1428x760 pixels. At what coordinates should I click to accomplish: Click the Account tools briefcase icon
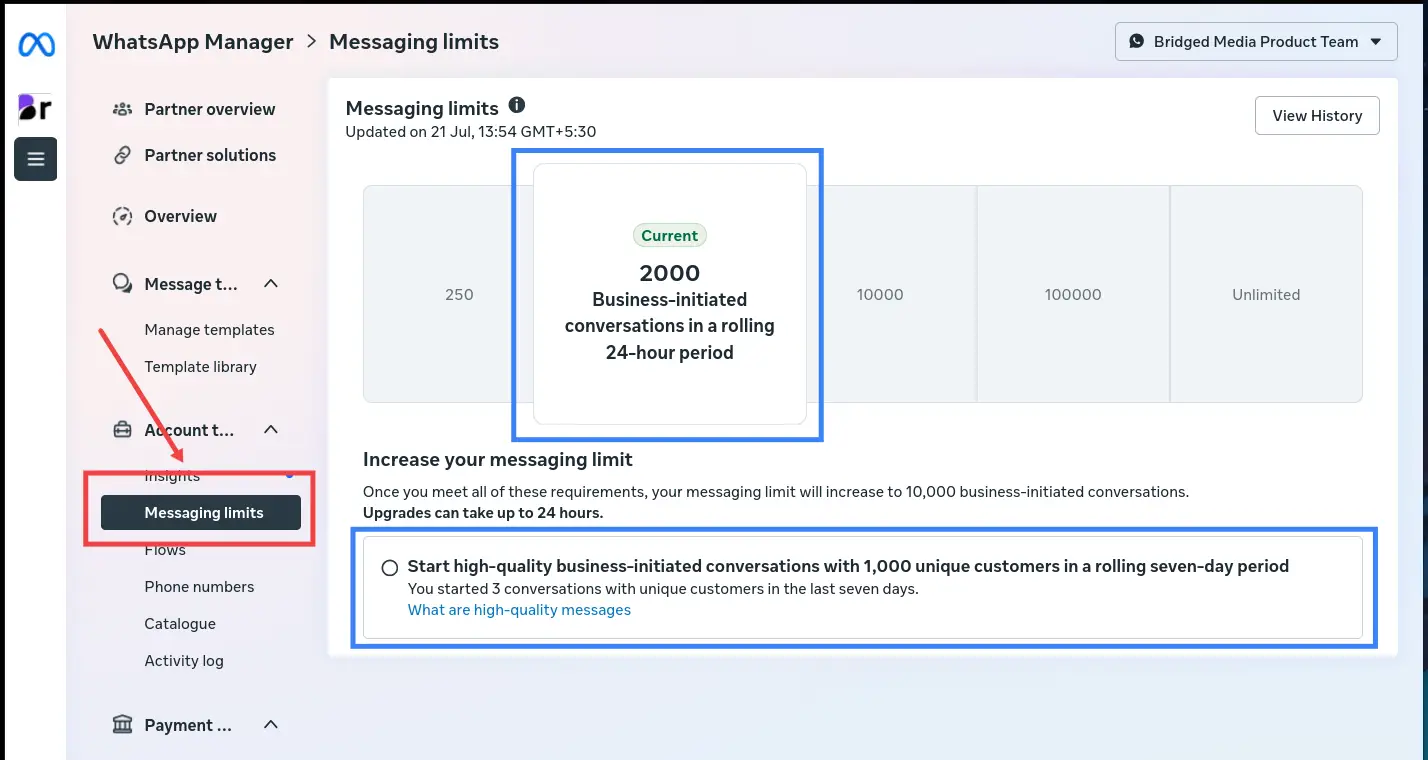(122, 430)
